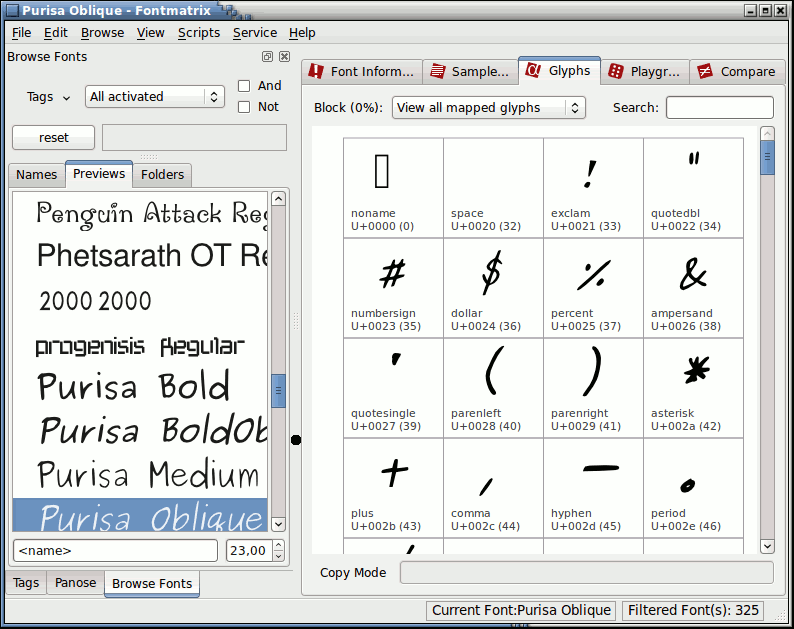Open the Service menu
Screen dimensions: 794x629
coord(255,33)
